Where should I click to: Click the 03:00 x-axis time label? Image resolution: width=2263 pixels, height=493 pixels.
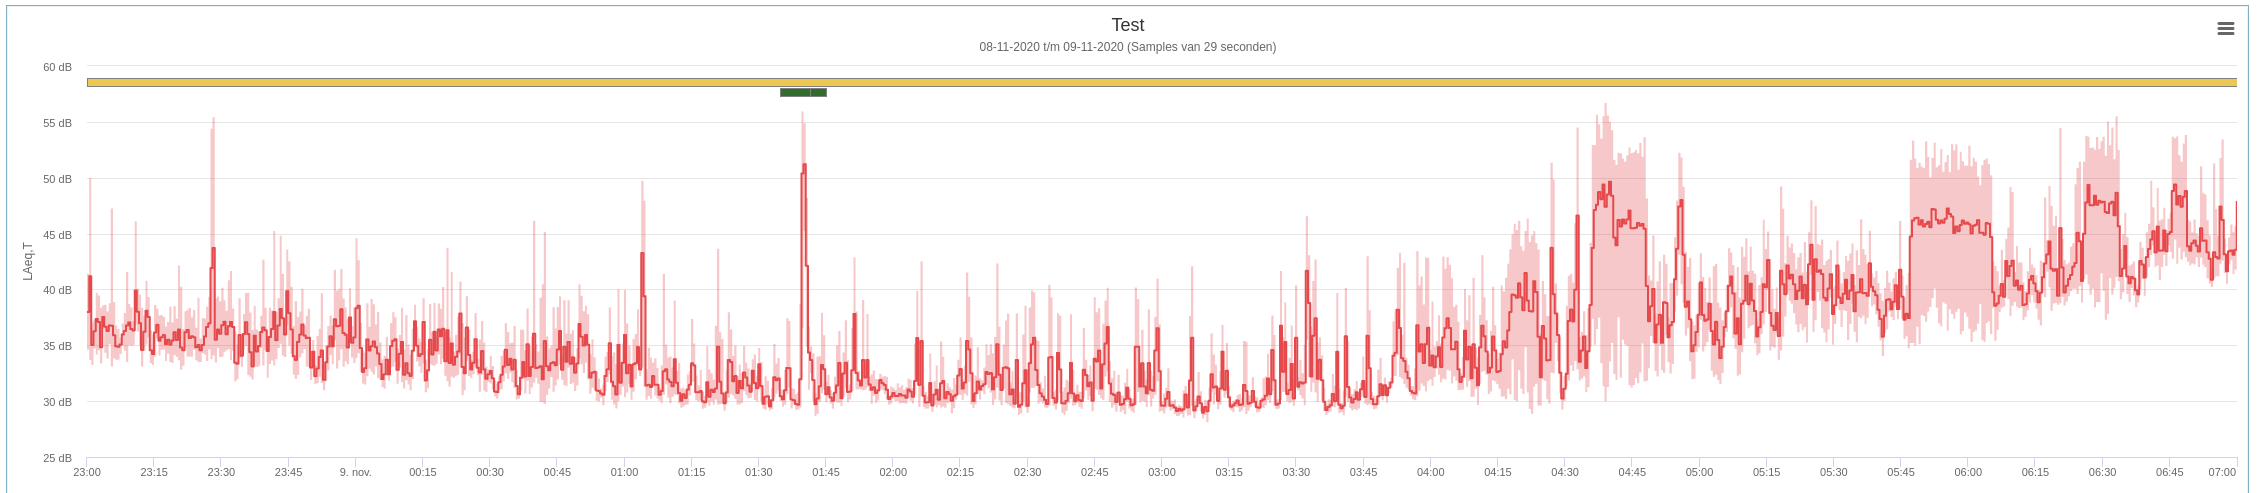pyautogui.click(x=1162, y=472)
